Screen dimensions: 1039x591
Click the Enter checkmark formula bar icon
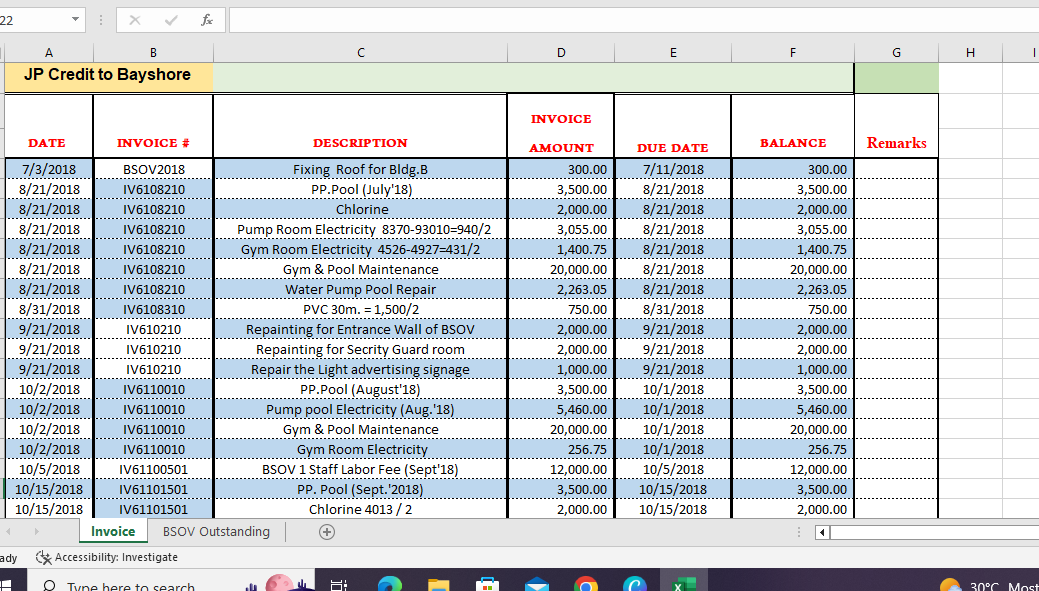[172, 21]
